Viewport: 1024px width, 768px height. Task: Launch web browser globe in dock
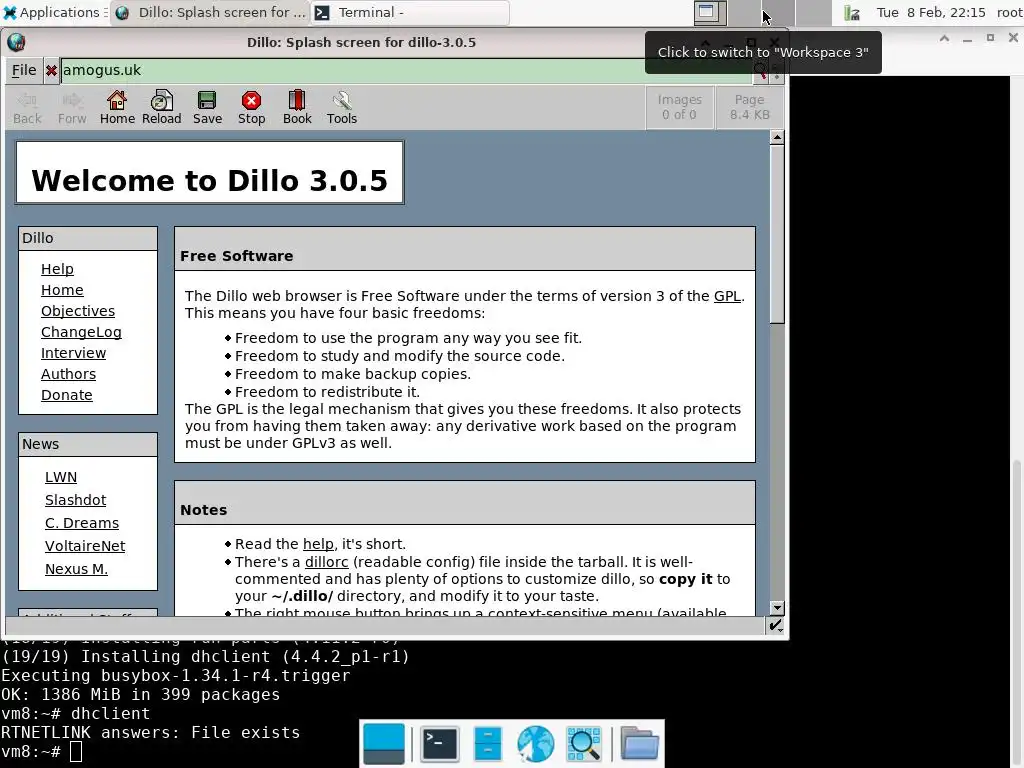536,743
